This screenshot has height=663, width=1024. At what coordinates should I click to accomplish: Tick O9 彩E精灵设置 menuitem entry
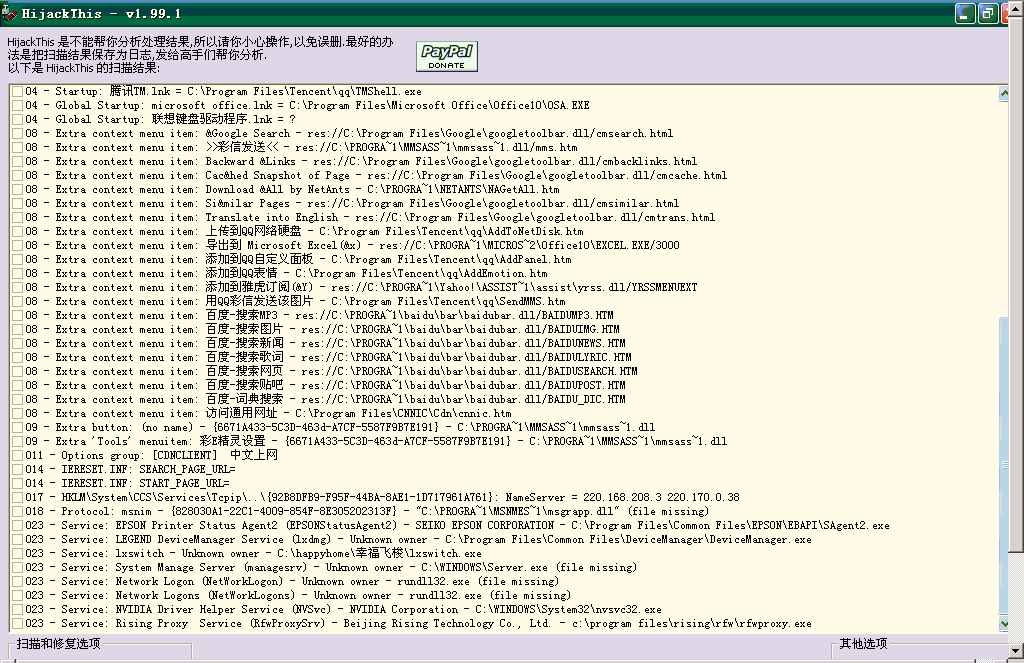tap(18, 442)
